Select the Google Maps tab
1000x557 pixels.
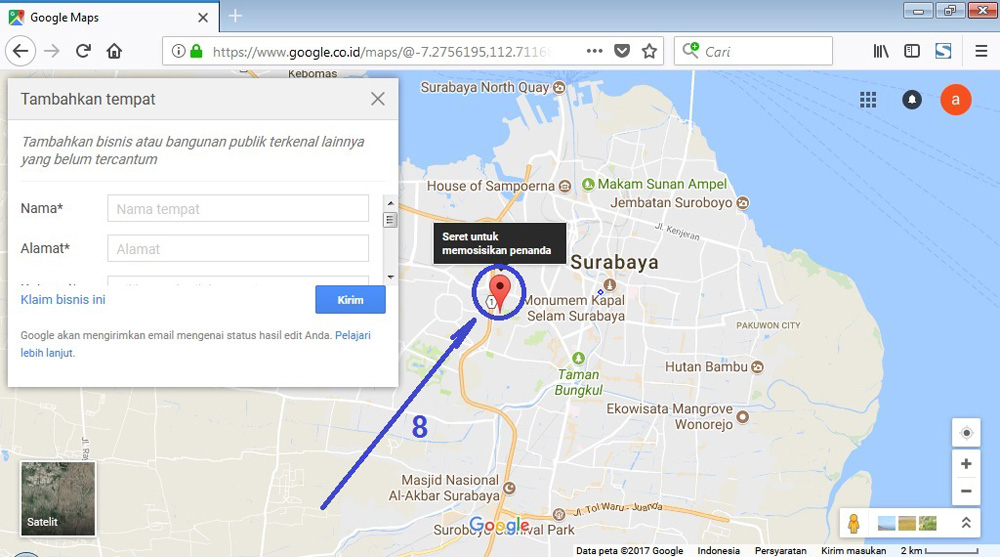(x=110, y=17)
